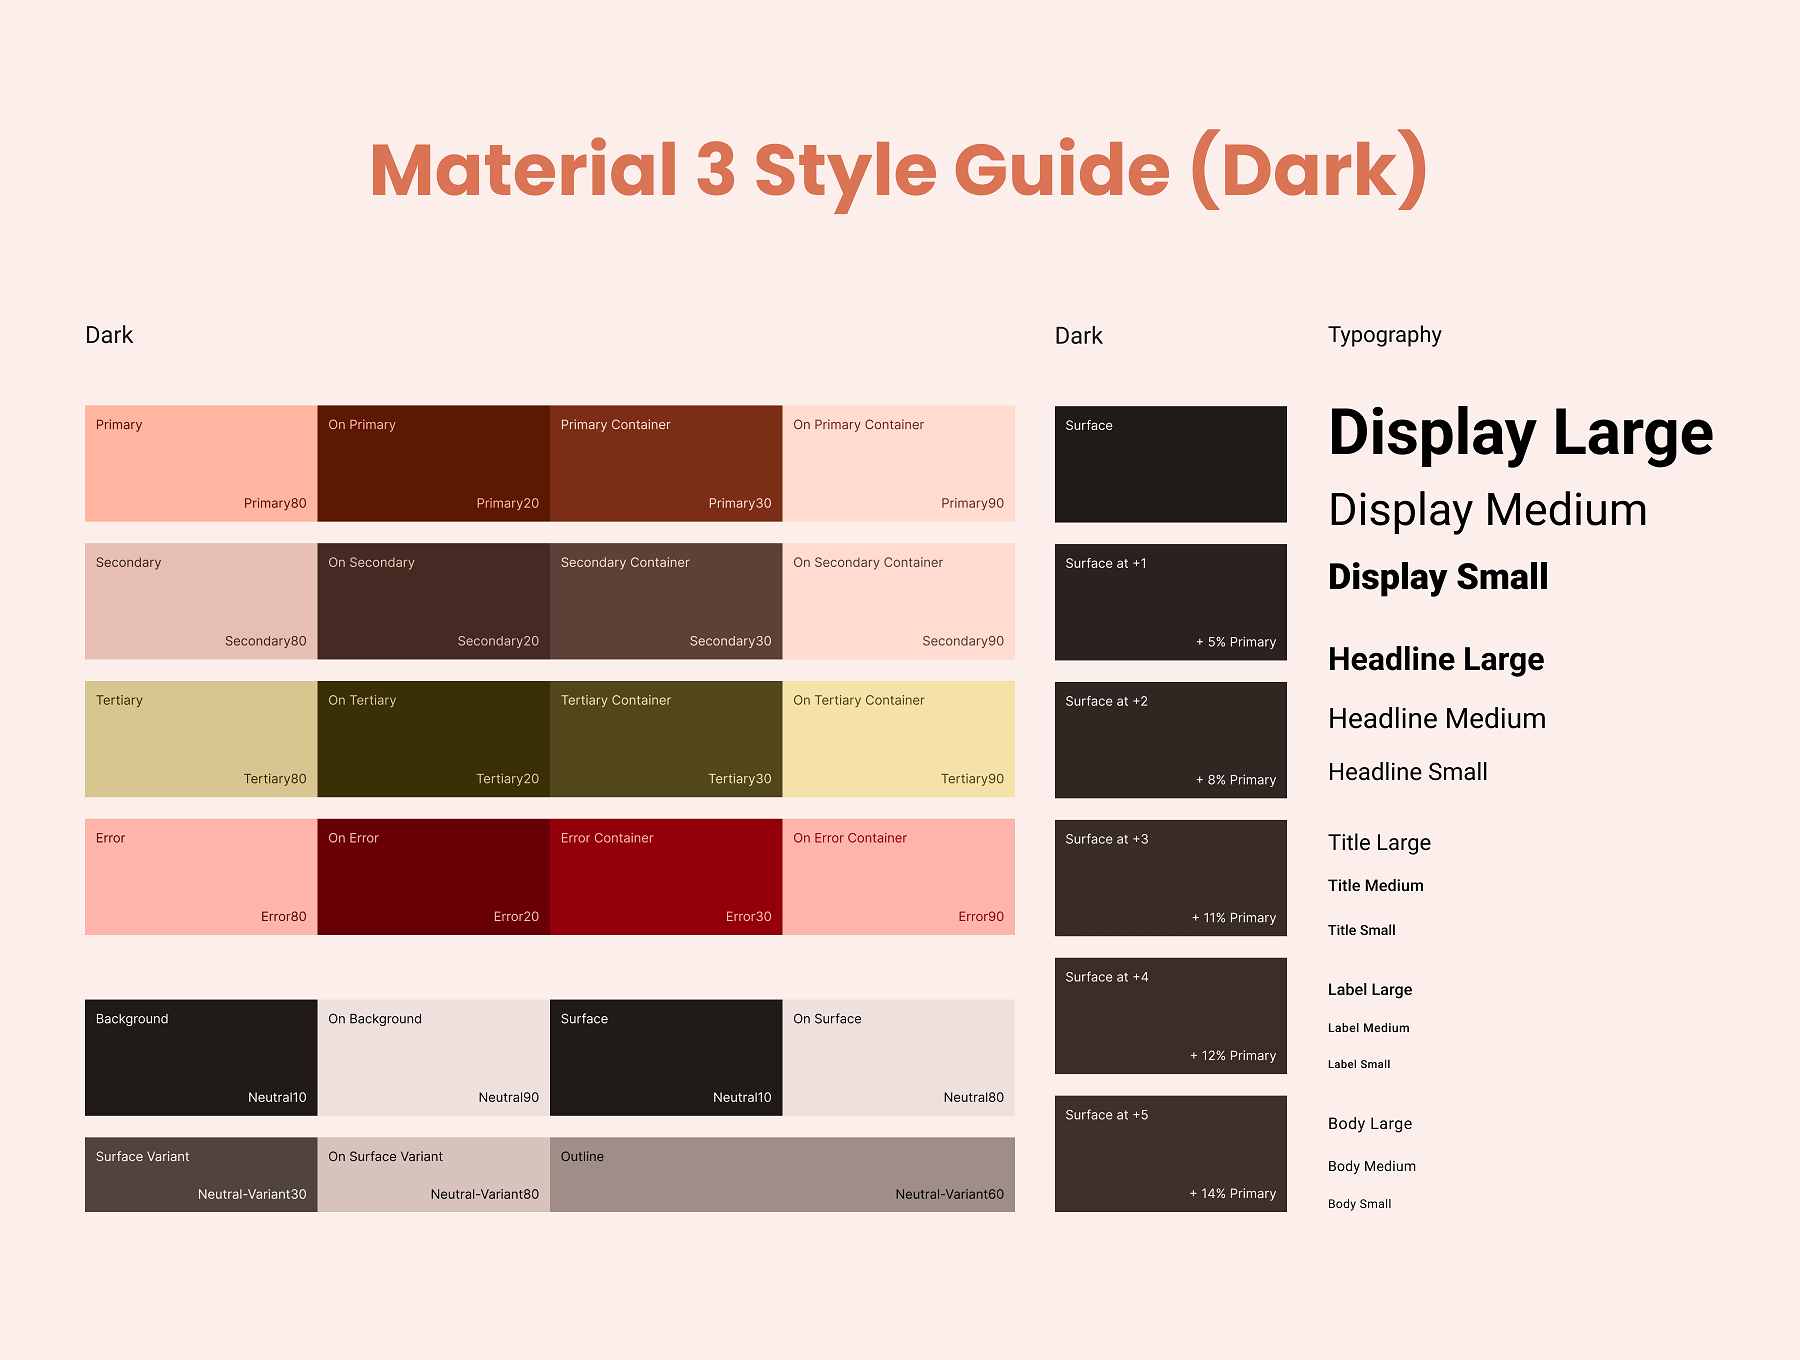Select the Headline Medium text sample
This screenshot has width=1800, height=1360.
tap(1436, 718)
